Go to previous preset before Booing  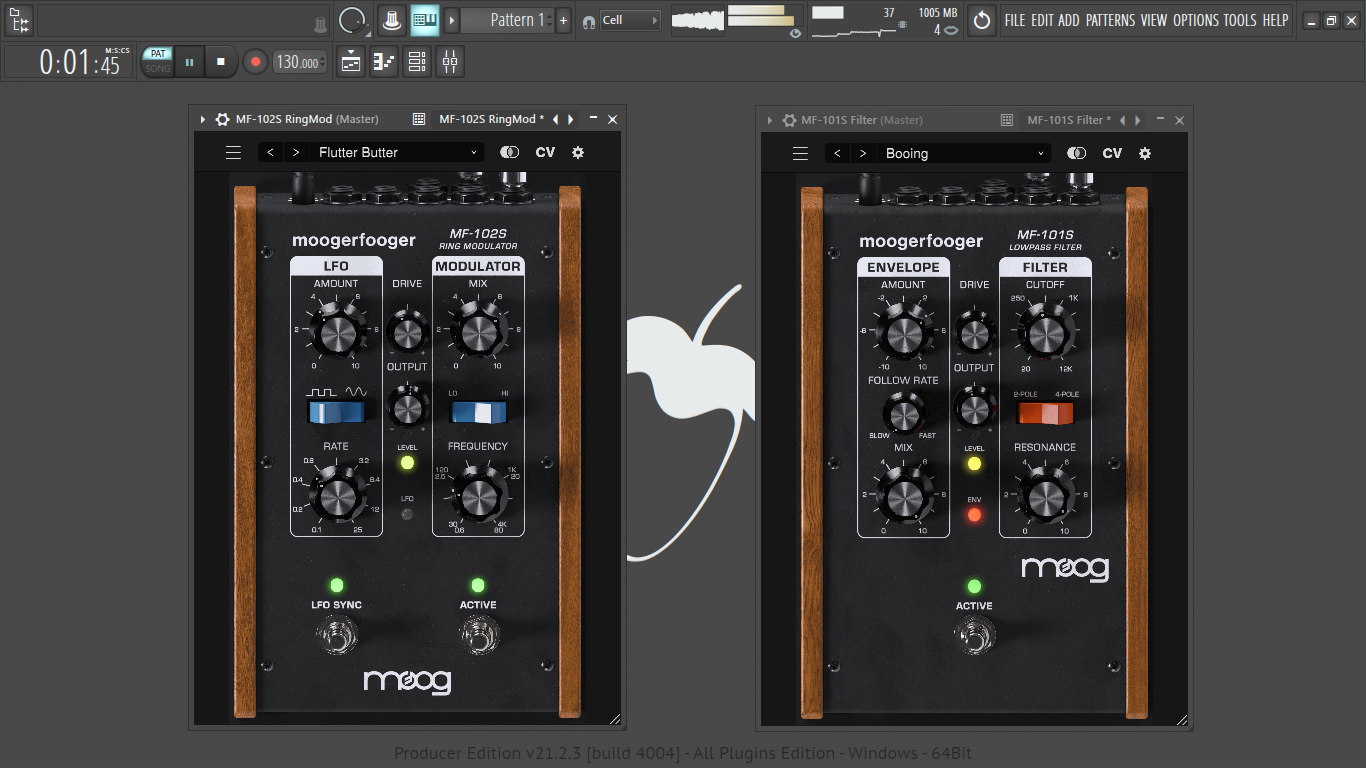pyautogui.click(x=837, y=153)
